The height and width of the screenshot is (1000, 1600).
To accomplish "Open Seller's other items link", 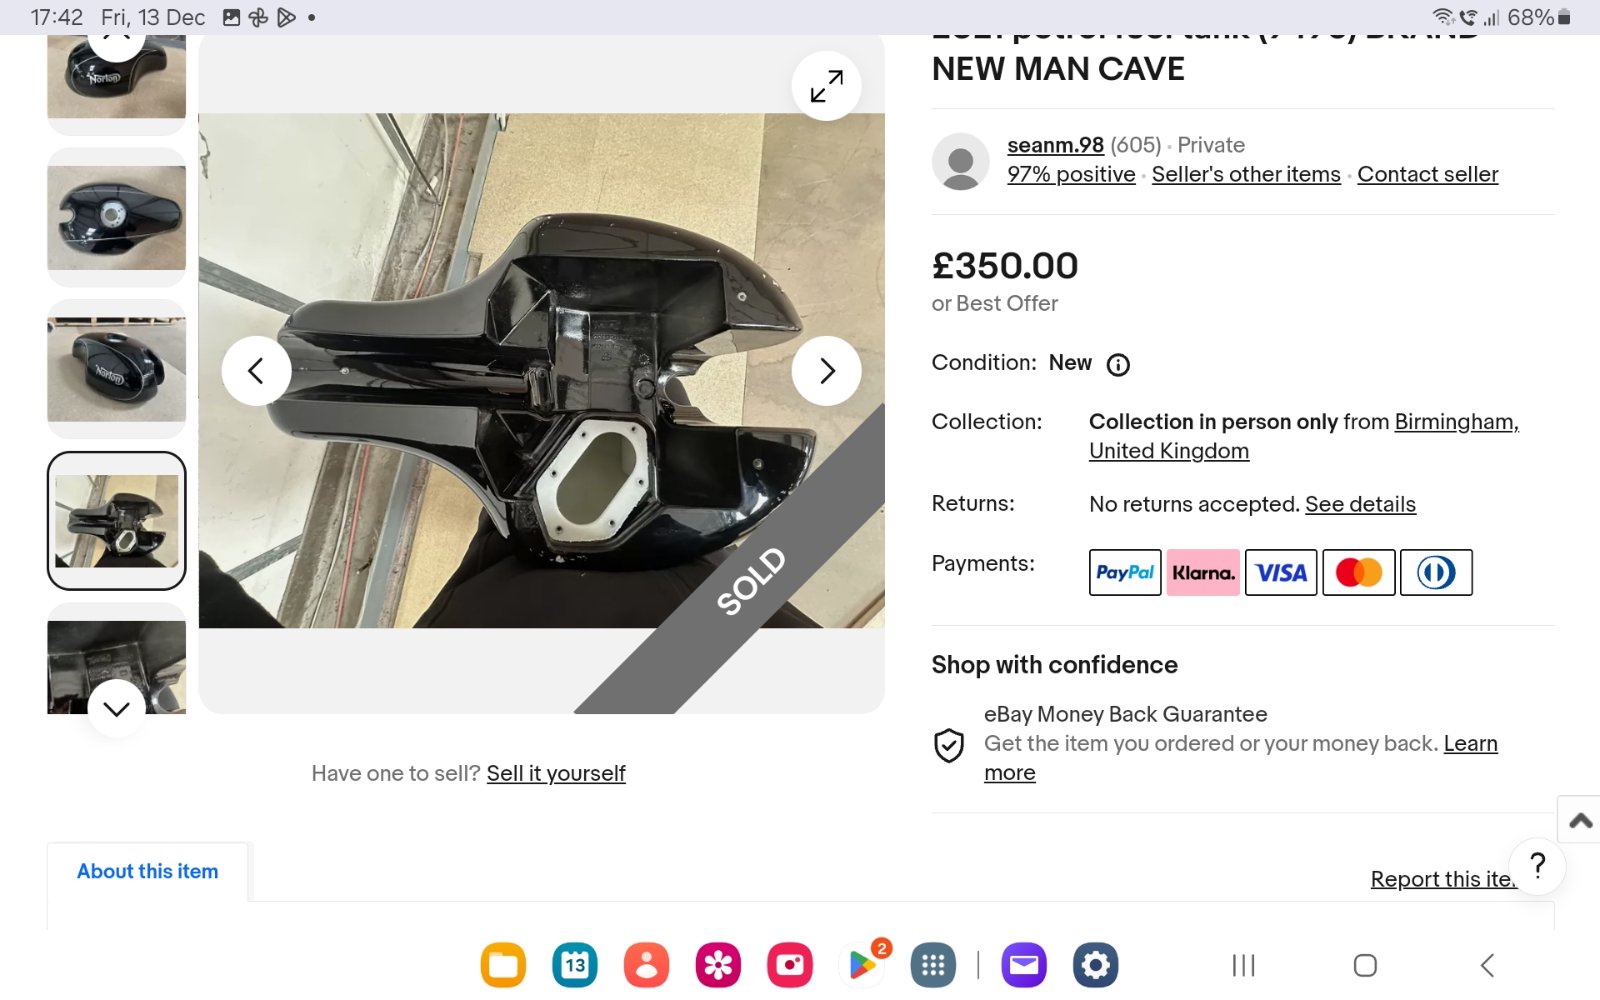I will click(x=1245, y=175).
